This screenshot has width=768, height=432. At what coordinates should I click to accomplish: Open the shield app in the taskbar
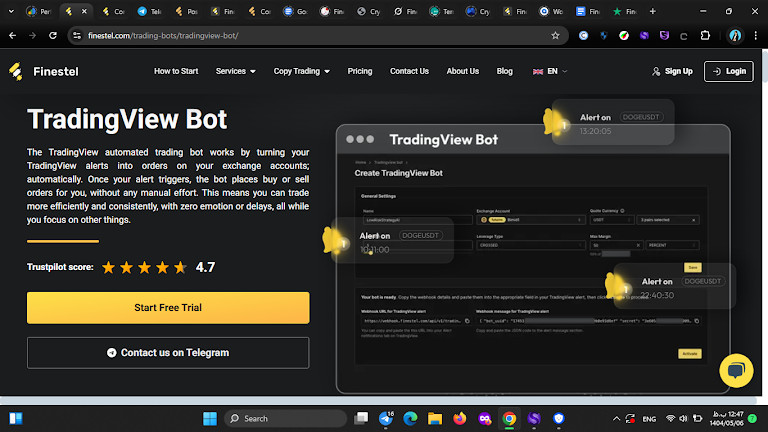pos(558,418)
